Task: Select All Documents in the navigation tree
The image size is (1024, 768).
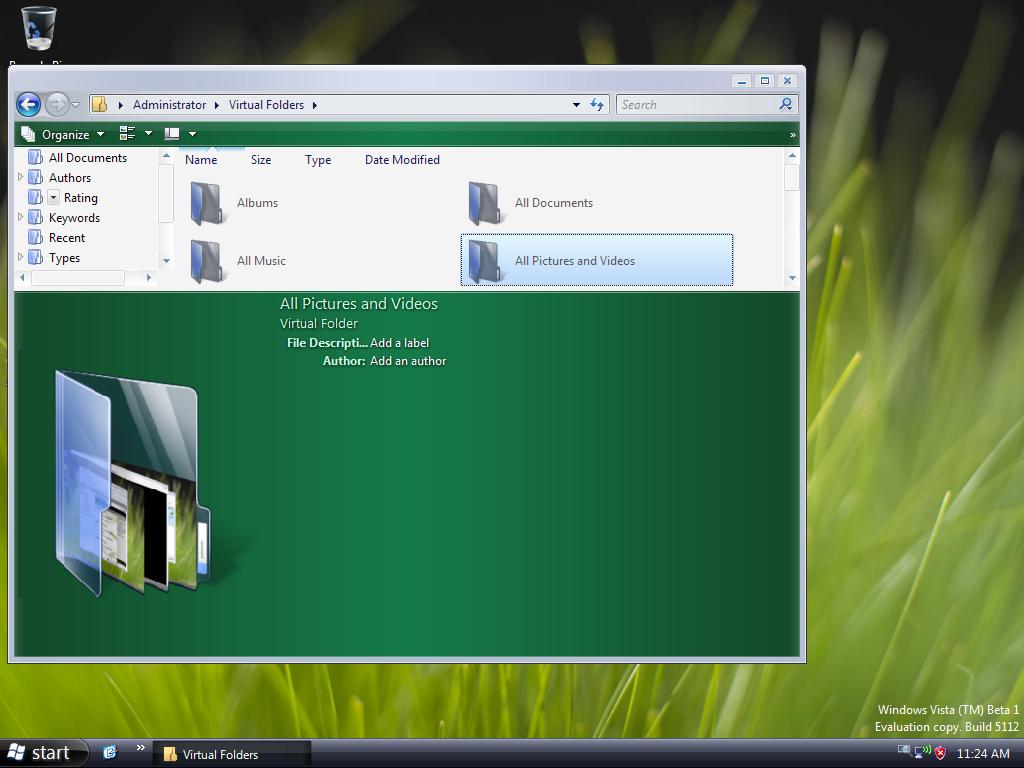Action: click(x=88, y=158)
